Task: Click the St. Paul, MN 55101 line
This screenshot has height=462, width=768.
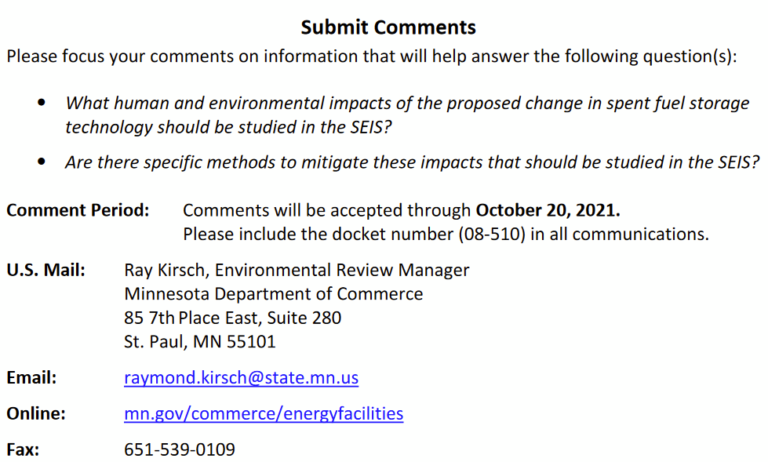Action: 200,342
